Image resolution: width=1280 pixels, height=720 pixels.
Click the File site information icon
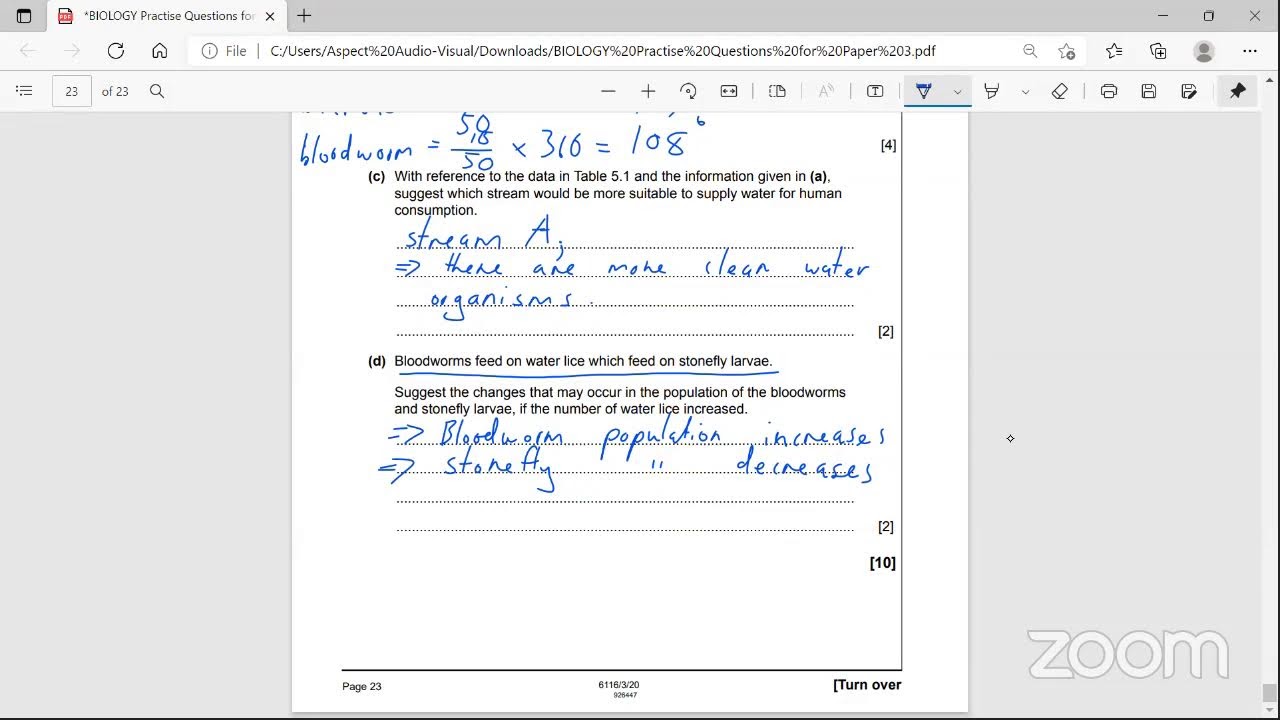pos(224,51)
